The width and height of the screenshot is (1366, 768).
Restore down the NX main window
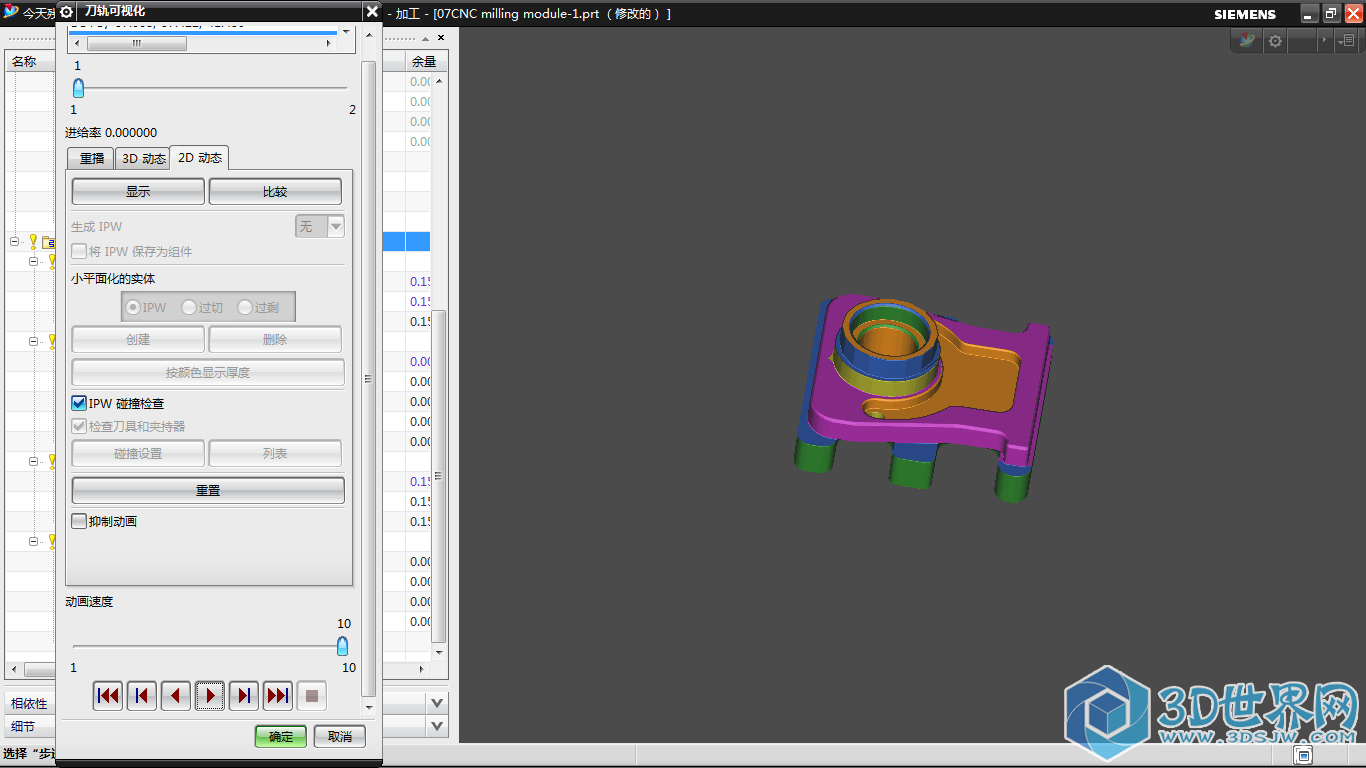[1331, 13]
